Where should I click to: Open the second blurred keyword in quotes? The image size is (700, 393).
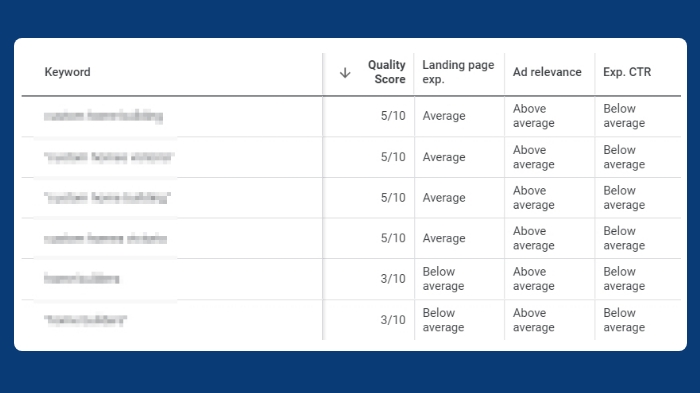[109, 157]
